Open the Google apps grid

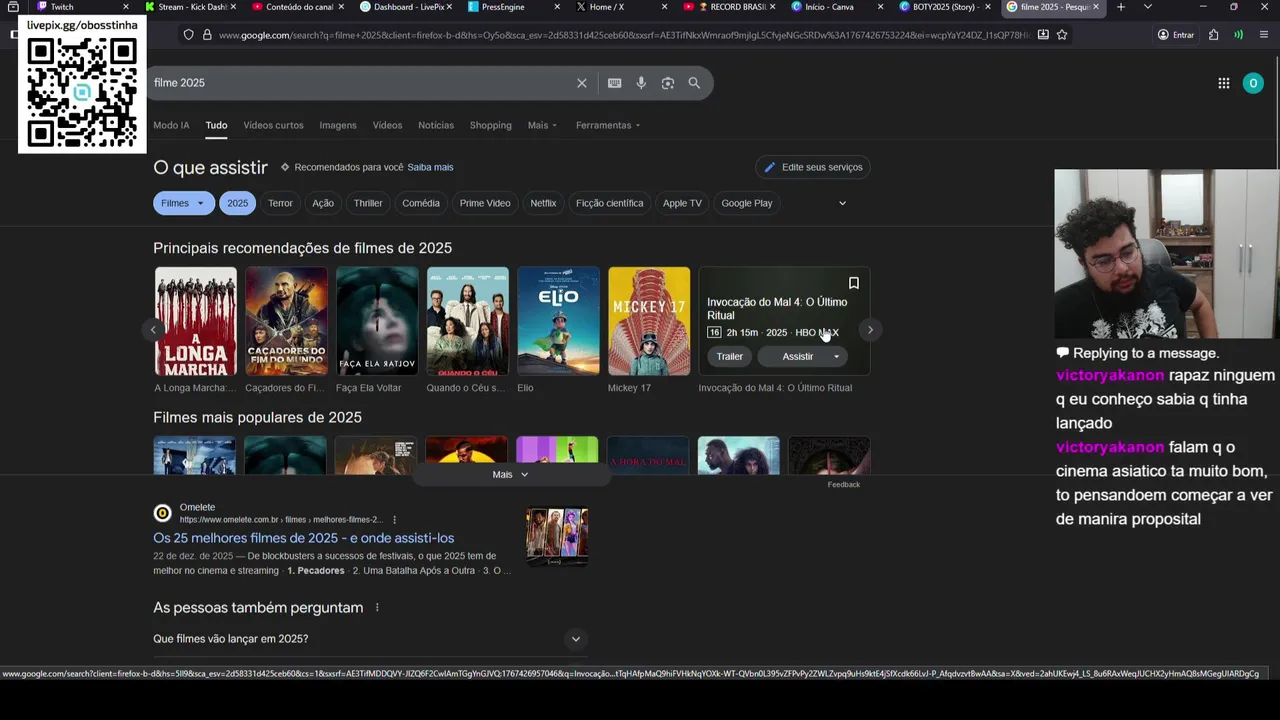(x=1223, y=83)
